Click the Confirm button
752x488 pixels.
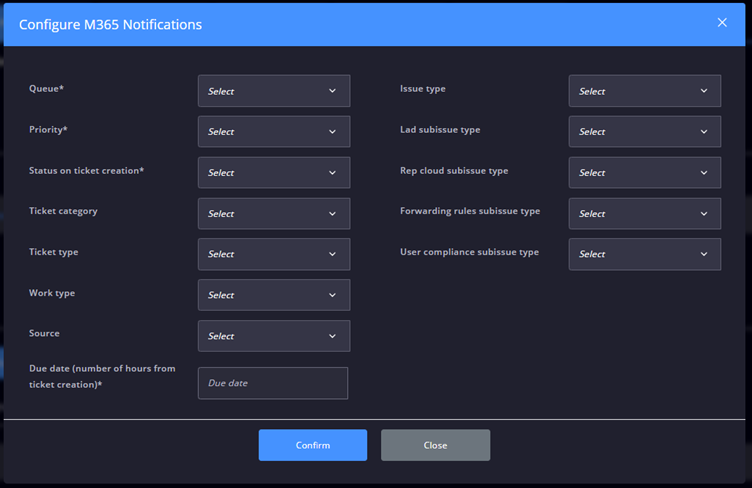(x=313, y=445)
